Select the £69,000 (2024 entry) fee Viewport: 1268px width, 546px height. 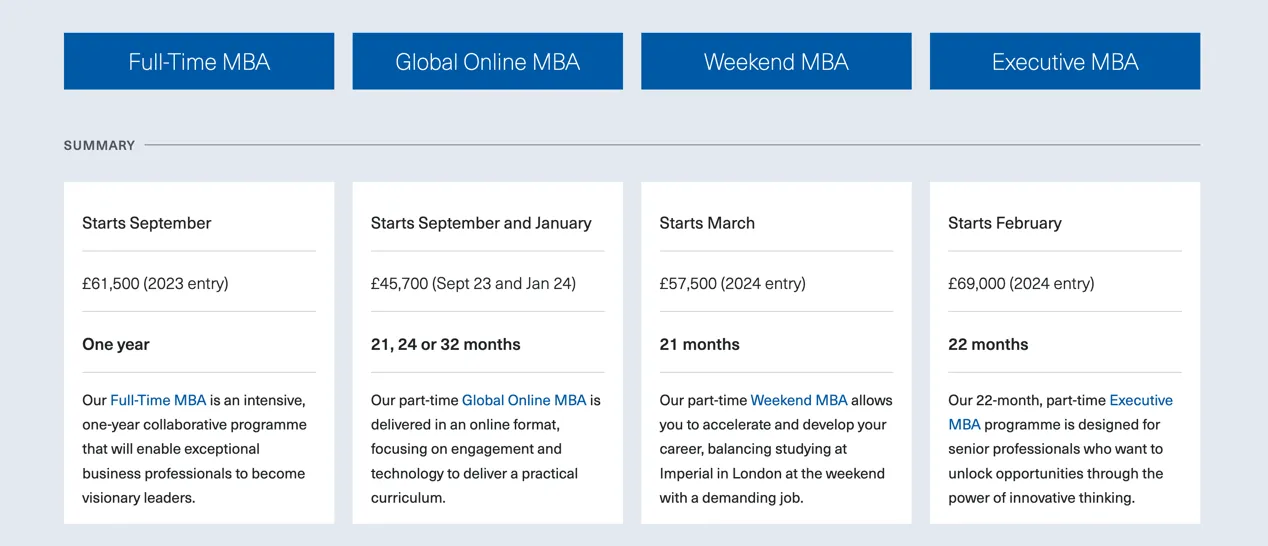coord(1021,283)
